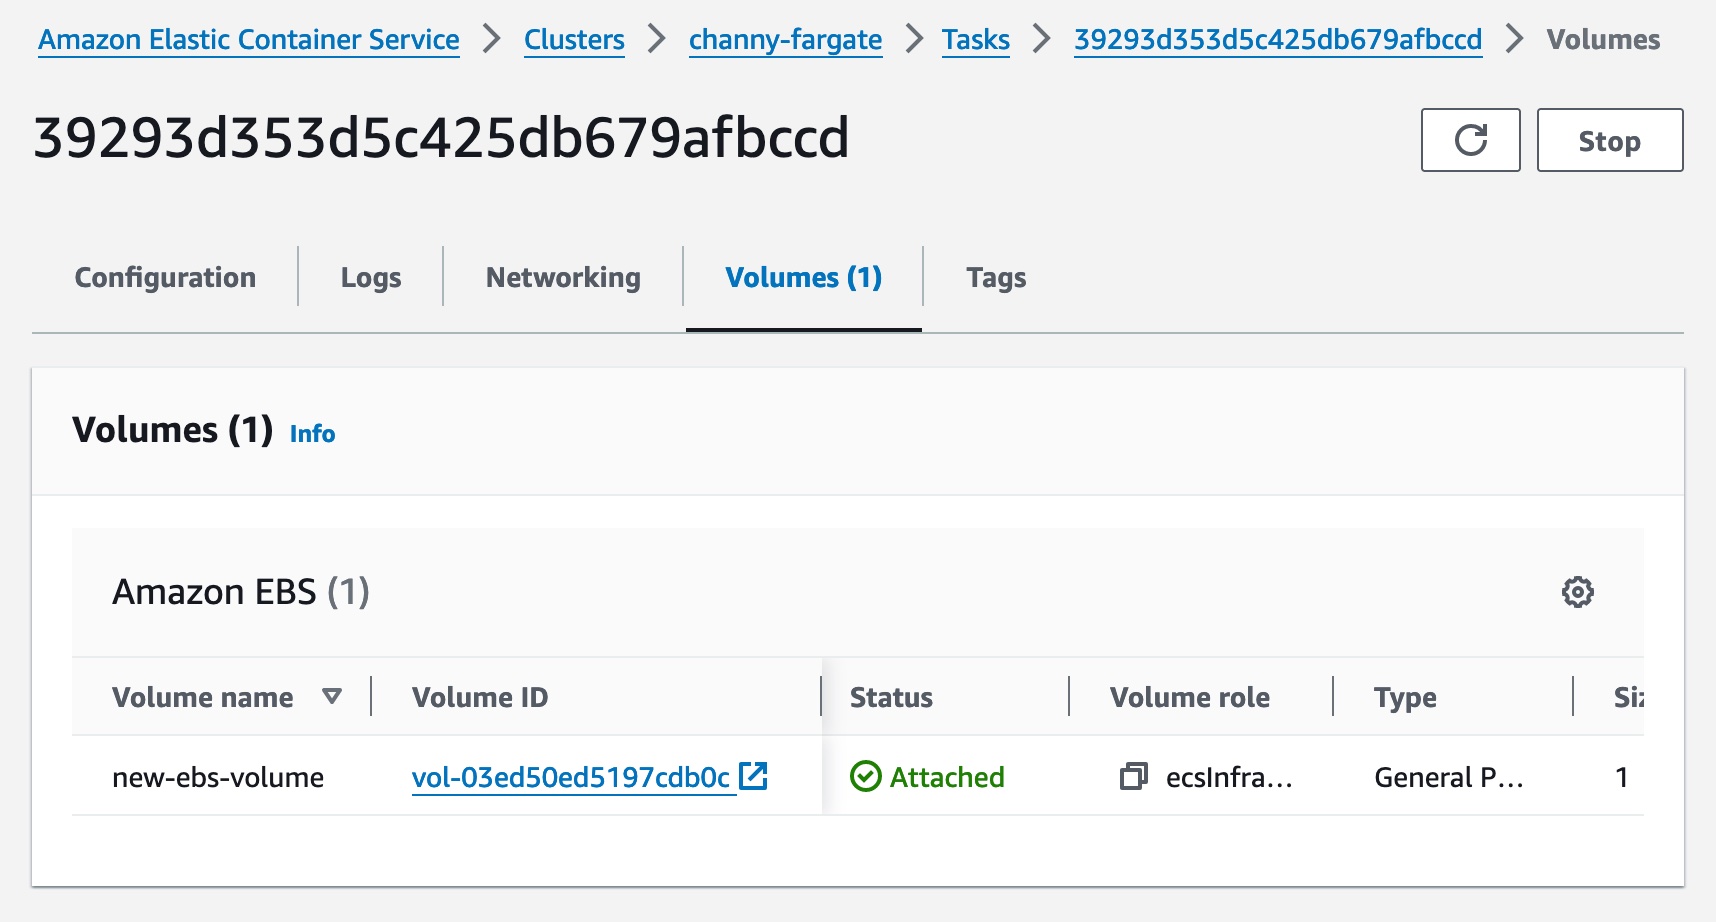Click the green Attached status icon
This screenshot has width=1716, height=922.
(x=865, y=776)
